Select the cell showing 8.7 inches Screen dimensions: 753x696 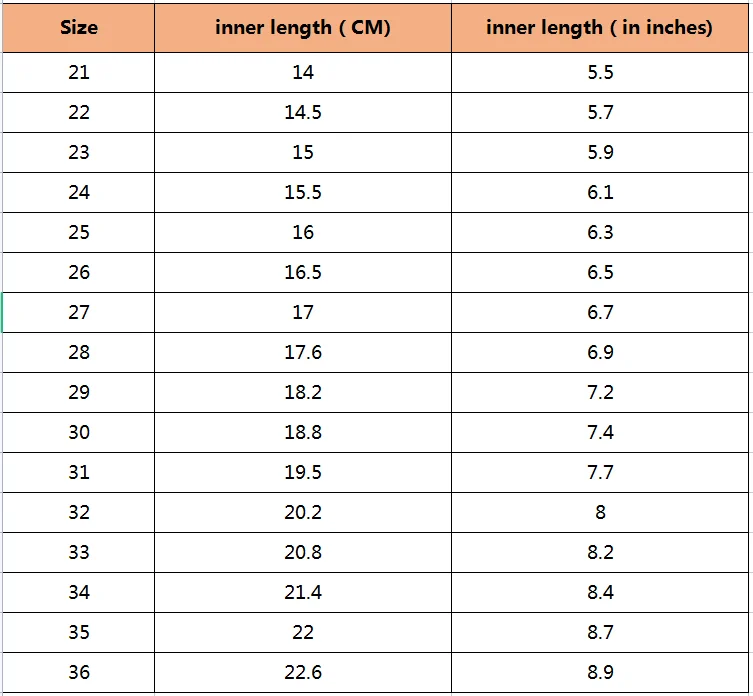[600, 632]
